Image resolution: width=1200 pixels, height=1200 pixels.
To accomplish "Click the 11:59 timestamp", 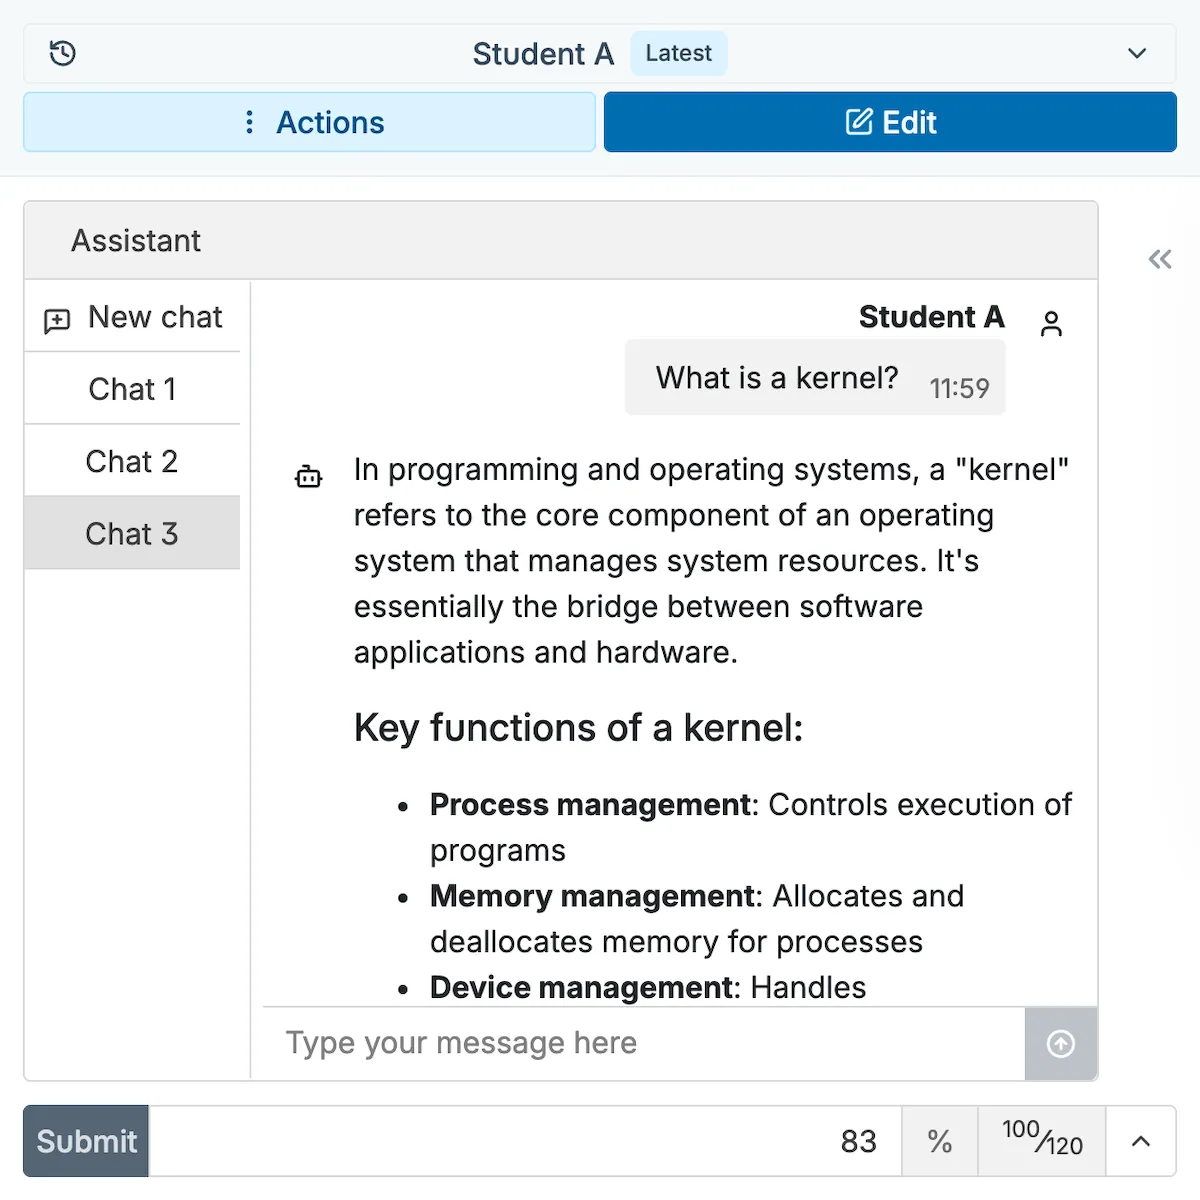I will tap(959, 388).
